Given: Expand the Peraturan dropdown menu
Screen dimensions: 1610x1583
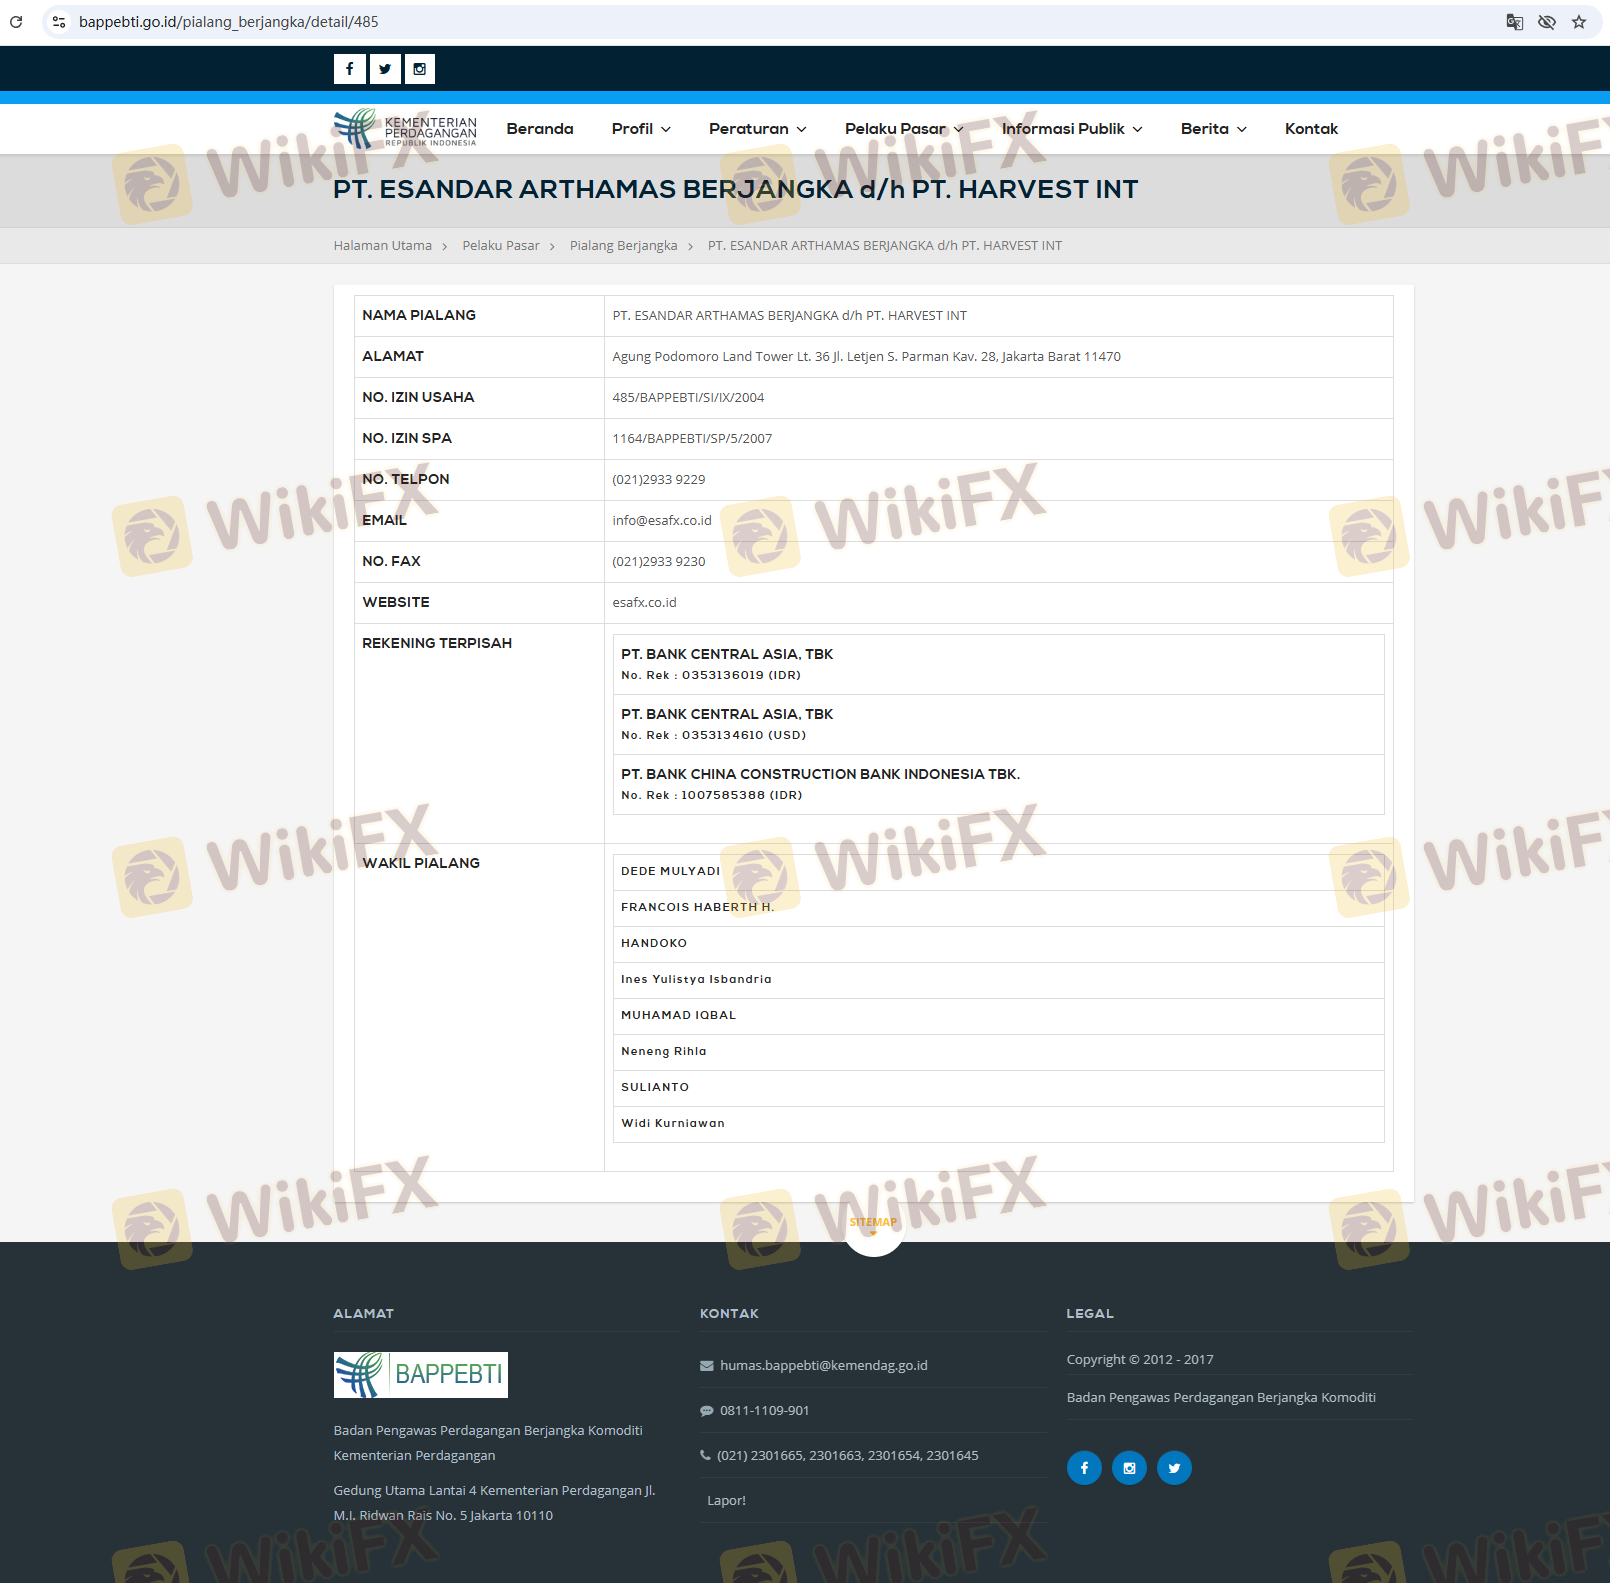Looking at the screenshot, I should pyautogui.click(x=757, y=129).
